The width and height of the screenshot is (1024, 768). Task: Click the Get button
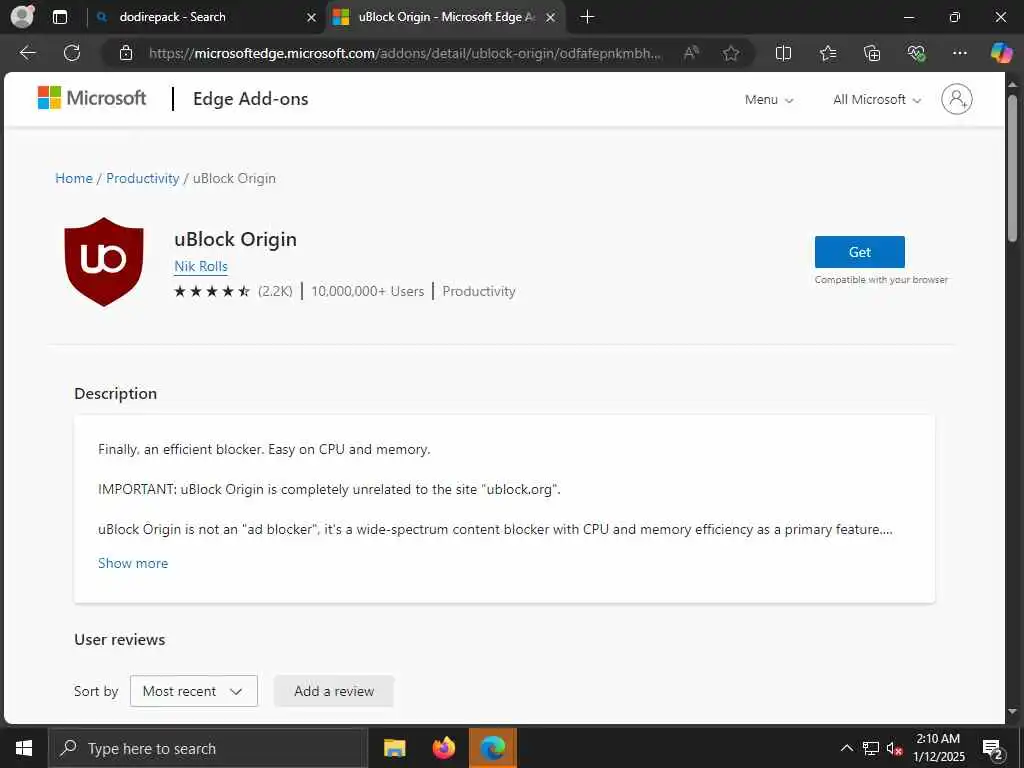pos(859,252)
